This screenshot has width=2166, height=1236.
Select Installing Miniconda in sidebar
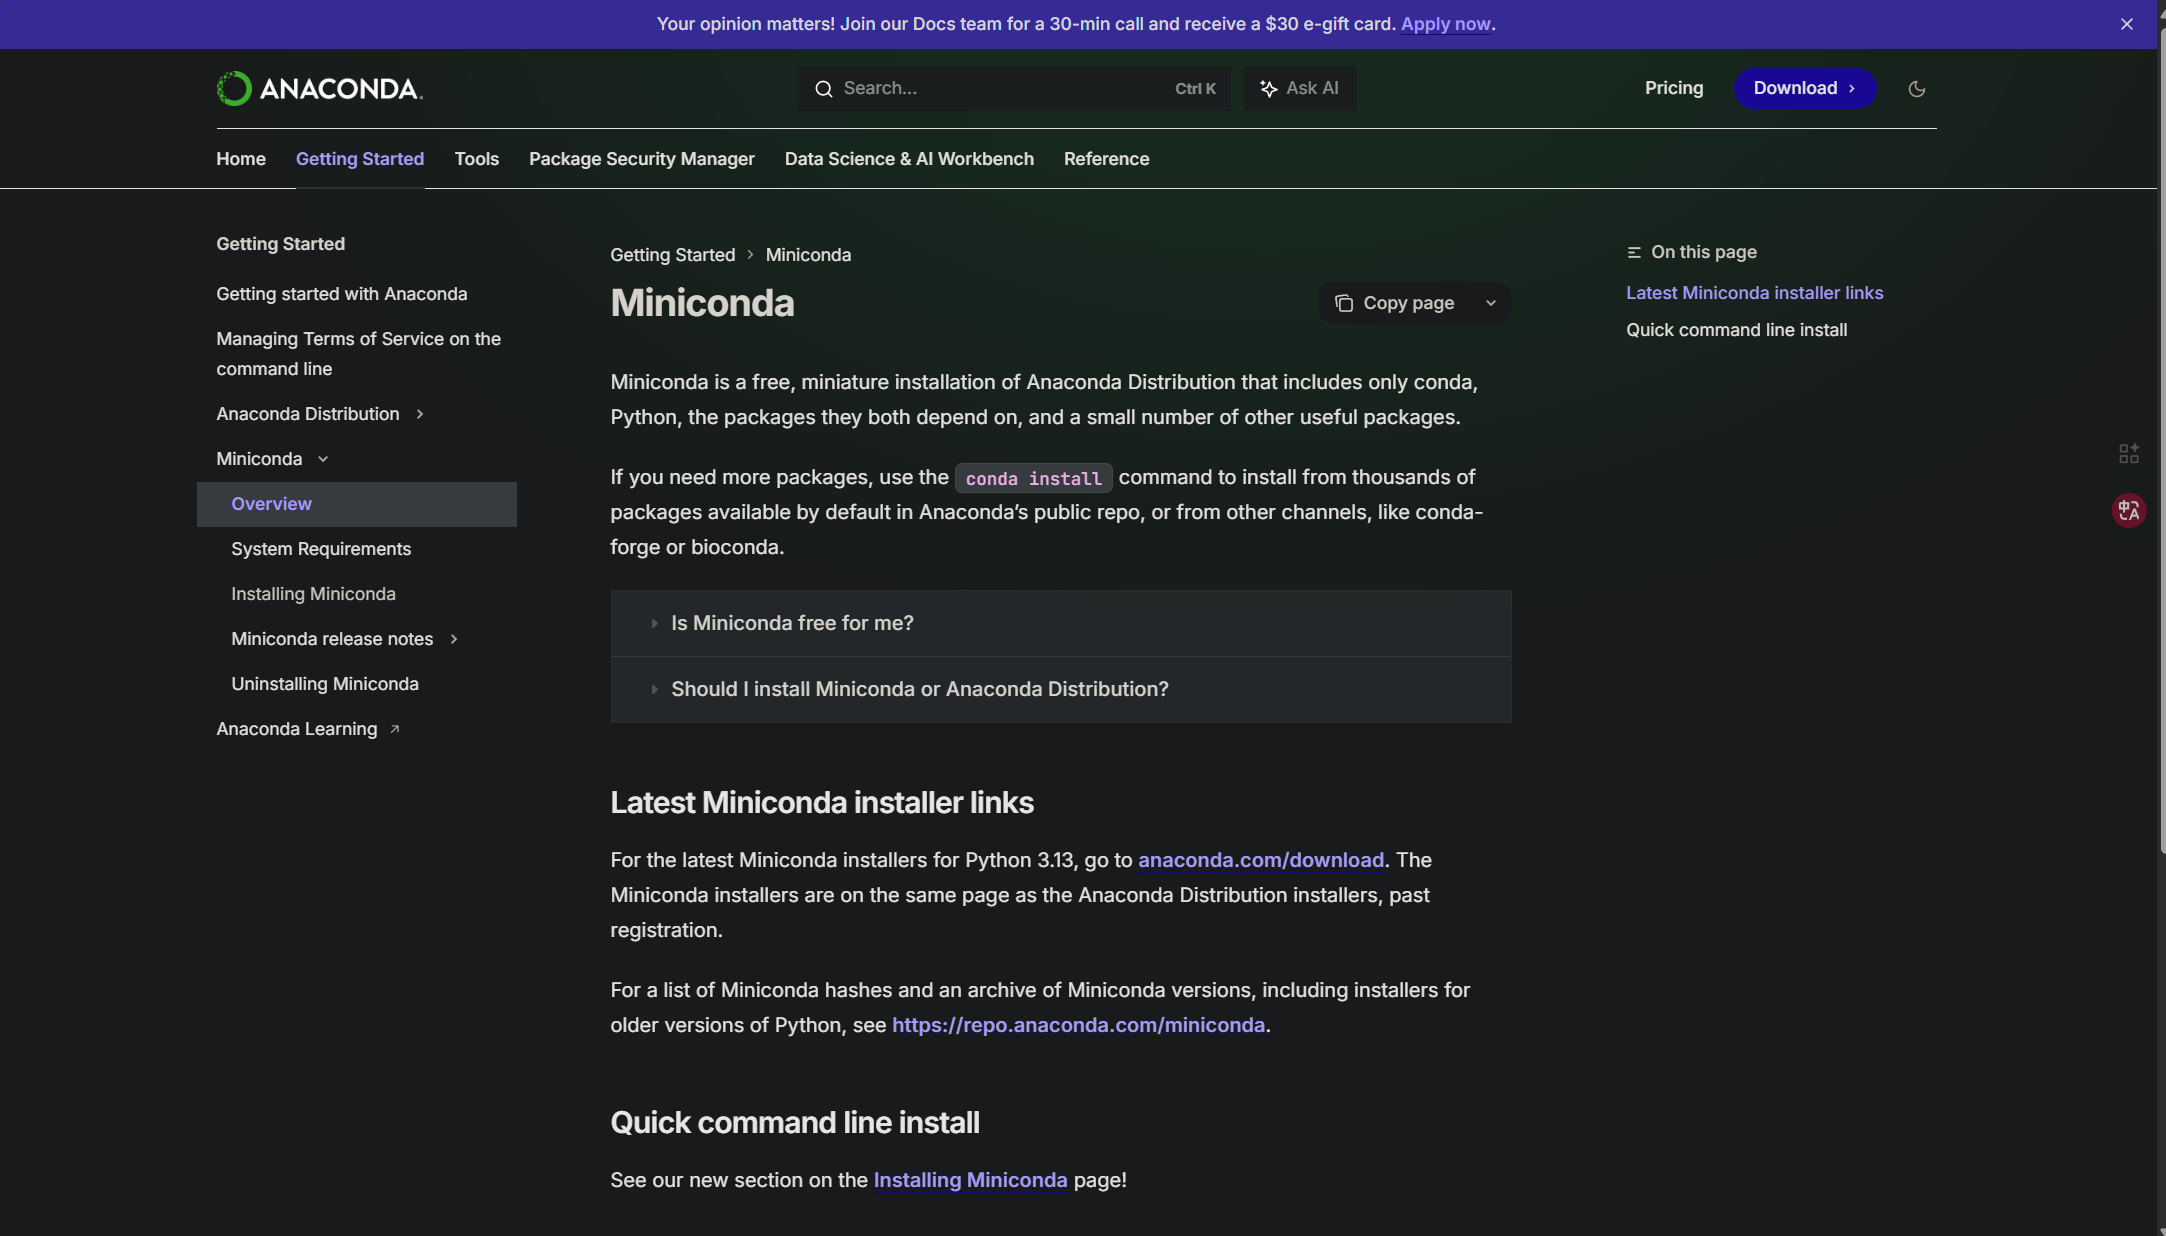pyautogui.click(x=313, y=594)
